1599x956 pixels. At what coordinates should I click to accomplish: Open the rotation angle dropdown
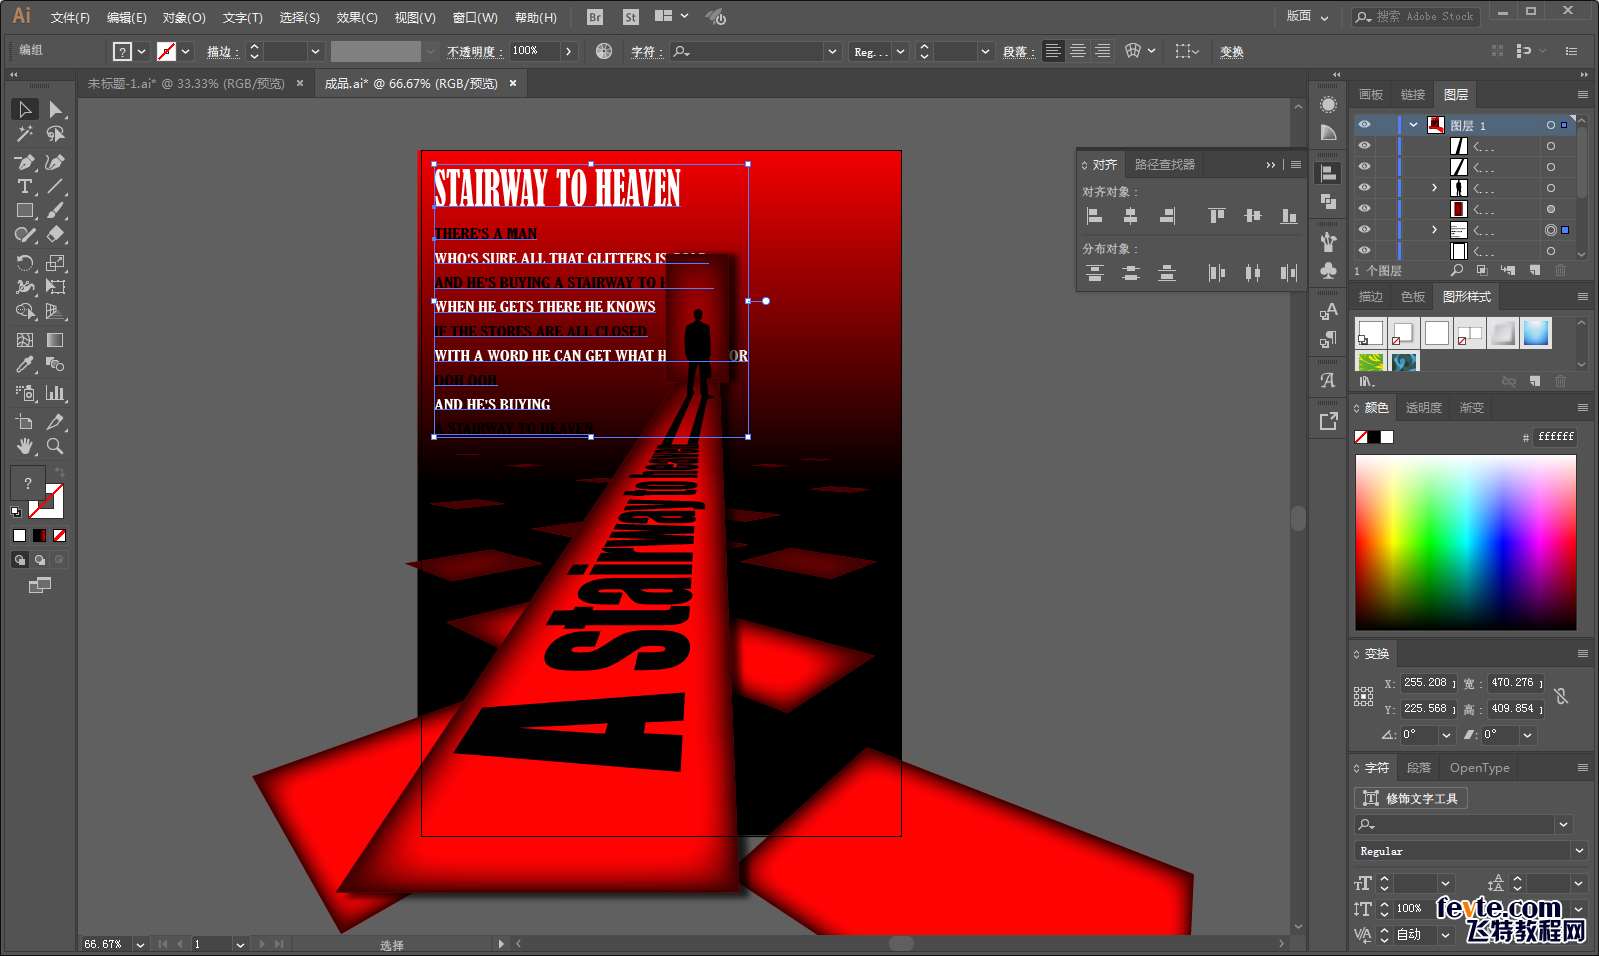click(x=1446, y=735)
